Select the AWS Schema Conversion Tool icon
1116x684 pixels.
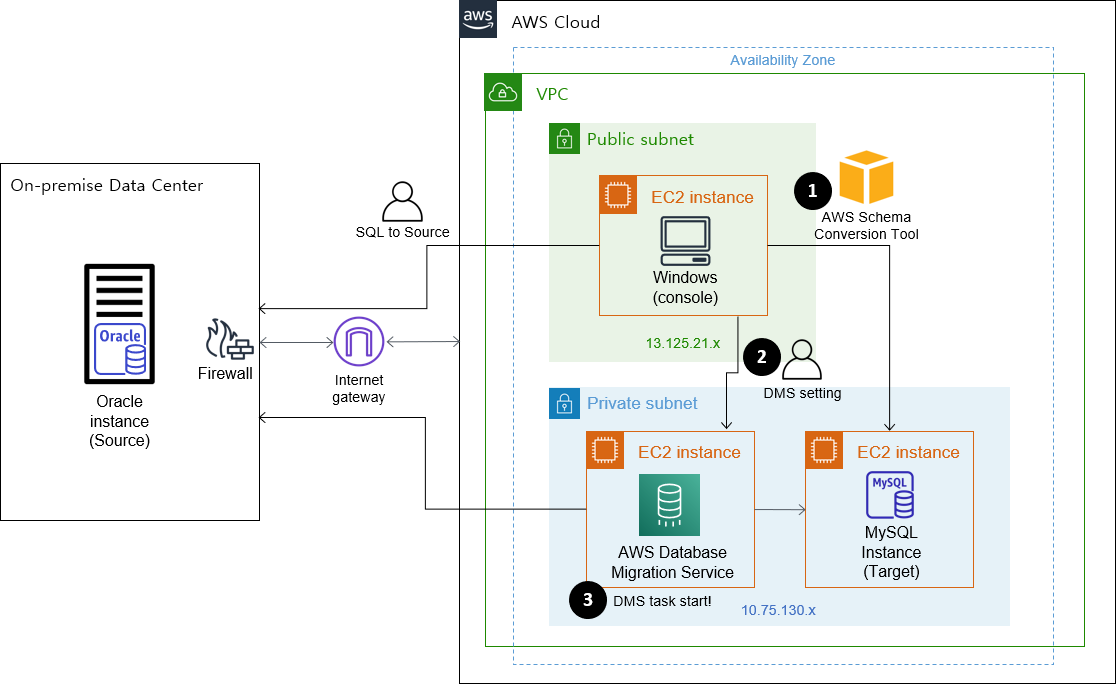point(866,177)
